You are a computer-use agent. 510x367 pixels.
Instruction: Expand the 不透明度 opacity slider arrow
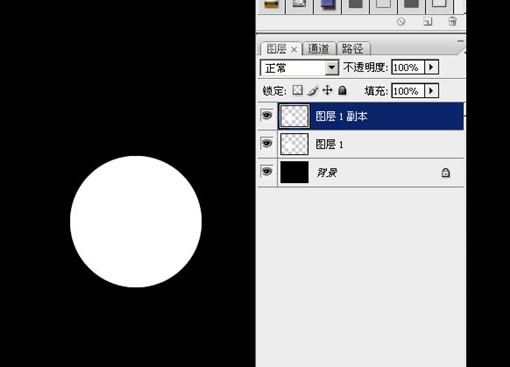click(431, 67)
